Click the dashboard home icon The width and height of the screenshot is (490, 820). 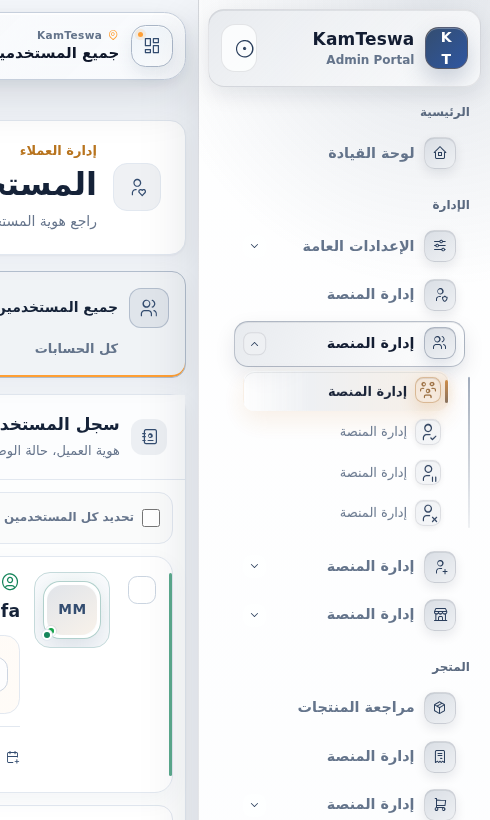click(440, 153)
